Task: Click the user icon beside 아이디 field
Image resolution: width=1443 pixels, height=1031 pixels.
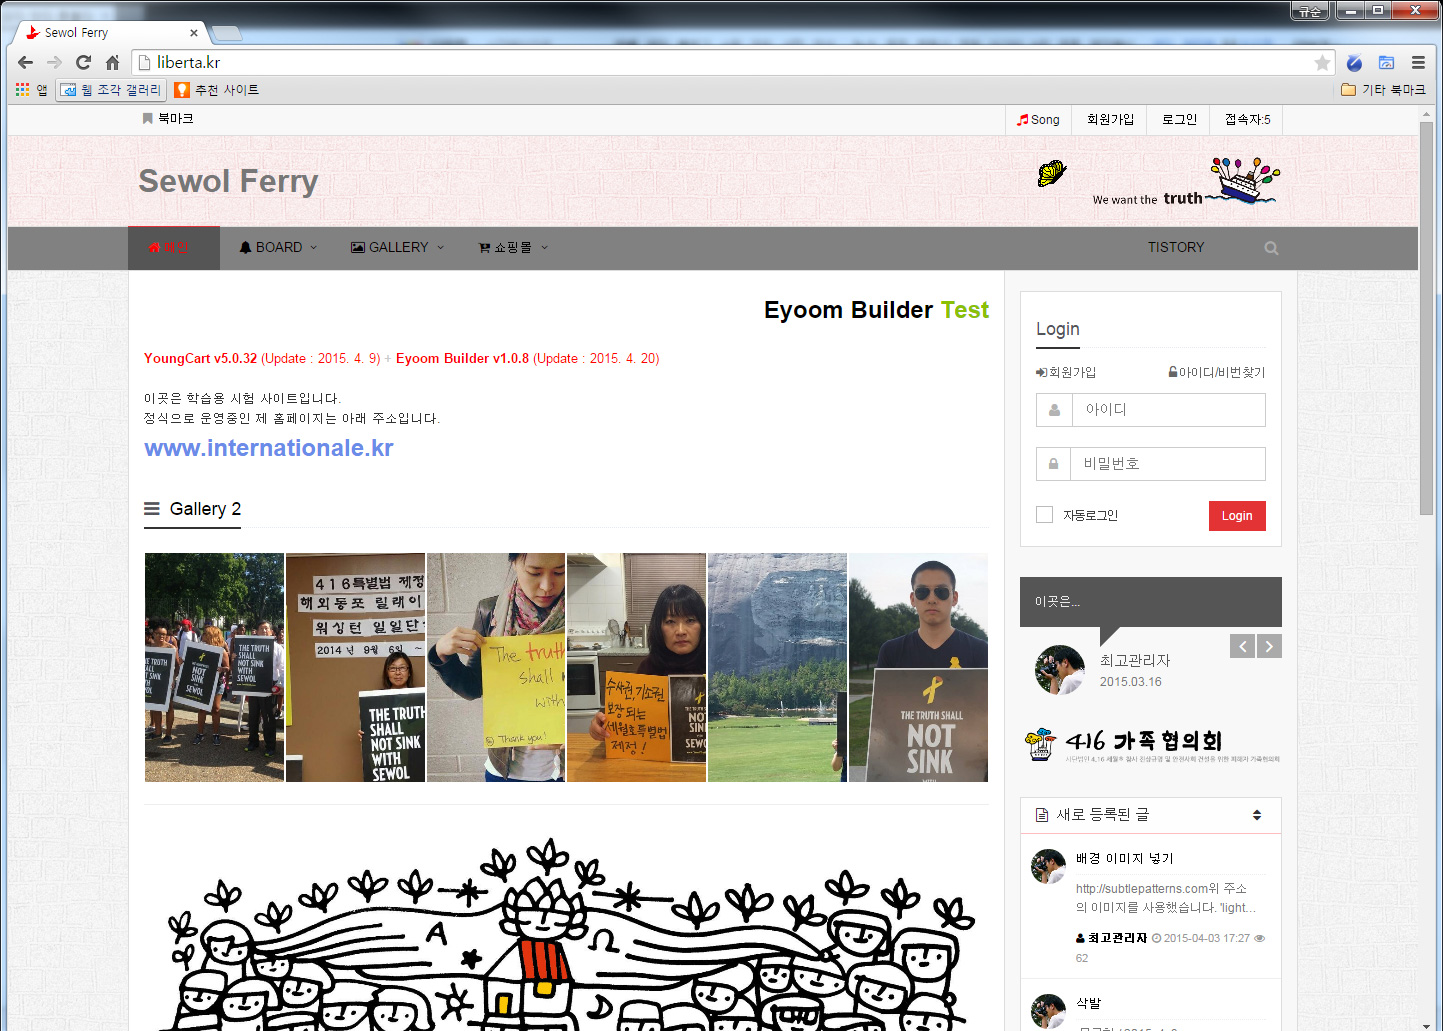Action: pyautogui.click(x=1054, y=410)
